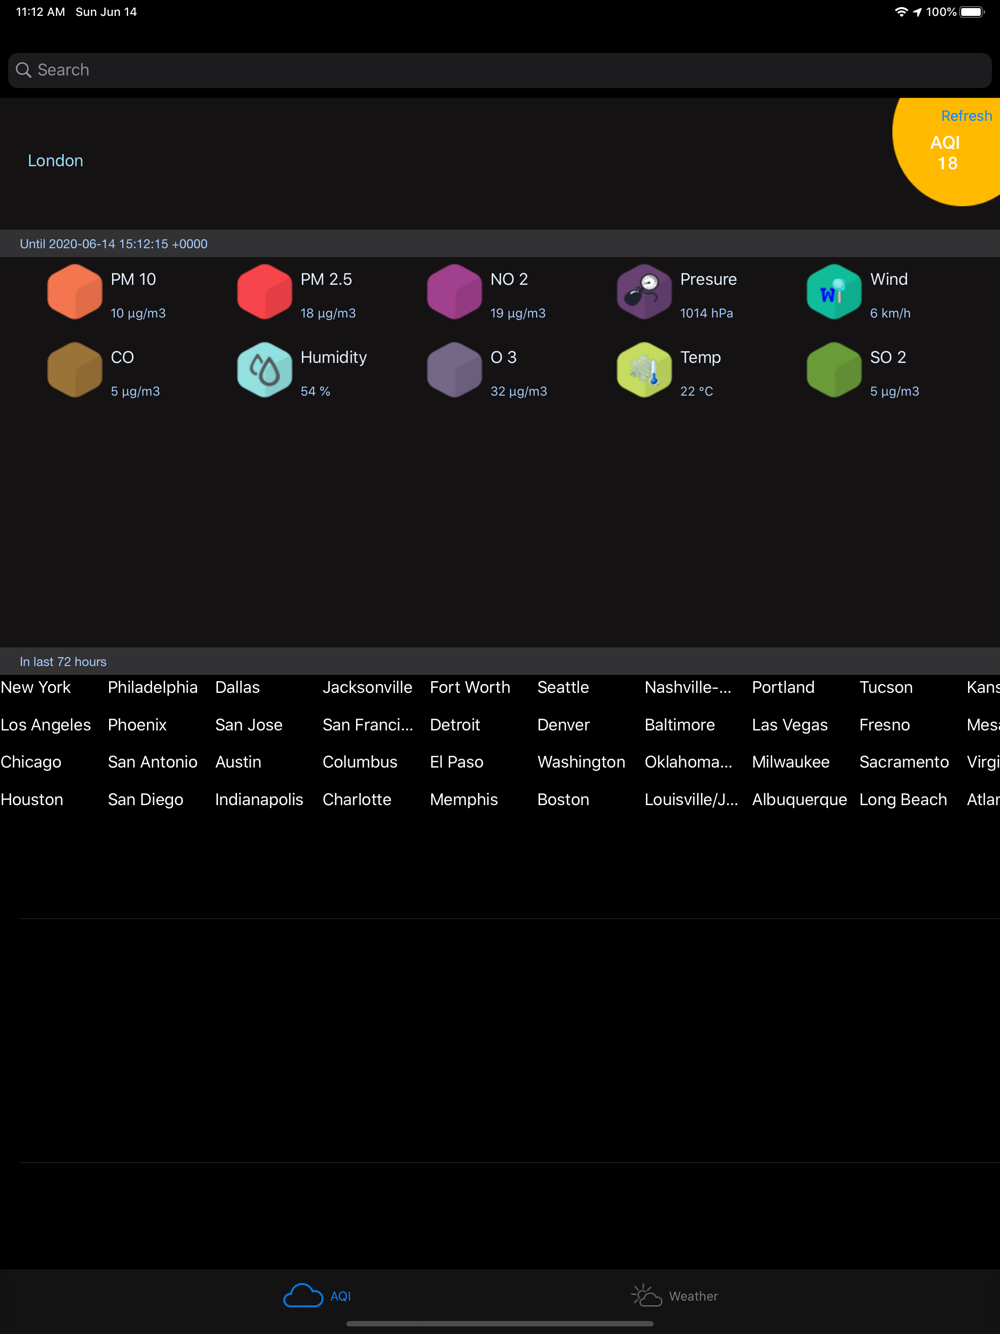Select the purple O 3 hexagon icon
The height and width of the screenshot is (1334, 1000).
(x=455, y=370)
